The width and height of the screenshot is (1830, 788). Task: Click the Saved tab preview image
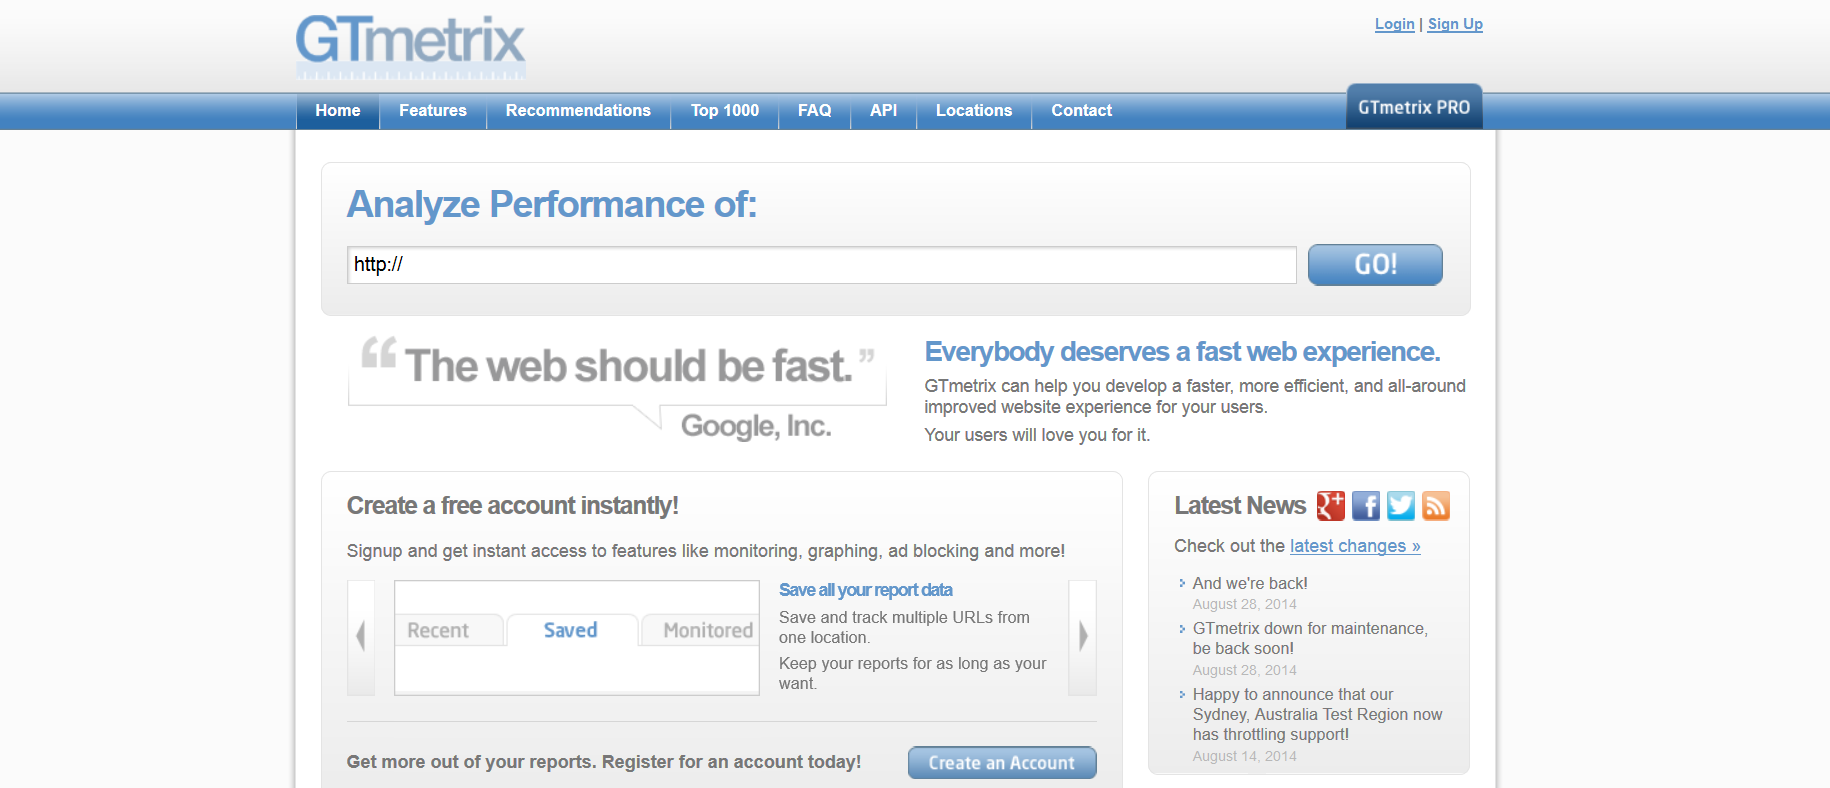click(x=577, y=638)
